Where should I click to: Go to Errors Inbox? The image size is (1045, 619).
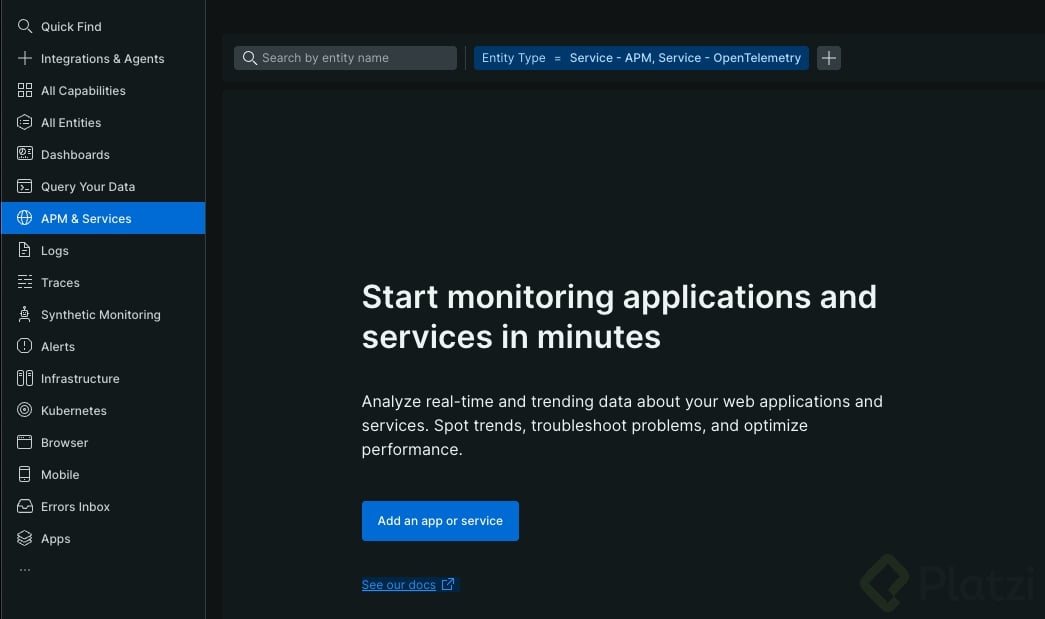point(103,506)
